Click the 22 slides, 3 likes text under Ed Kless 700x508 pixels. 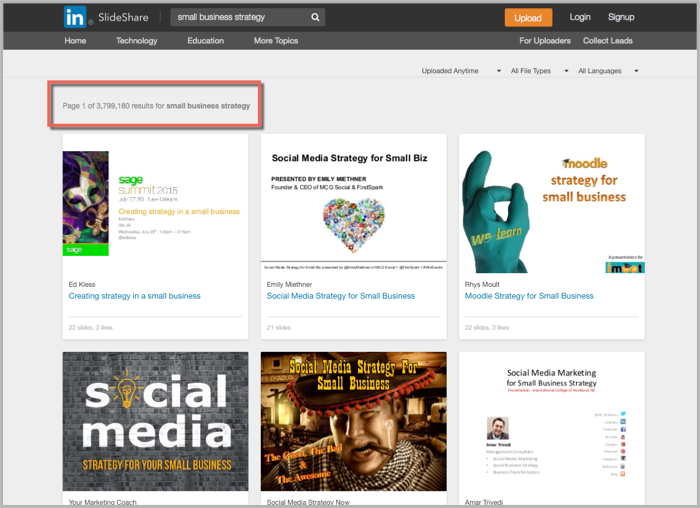coord(91,328)
